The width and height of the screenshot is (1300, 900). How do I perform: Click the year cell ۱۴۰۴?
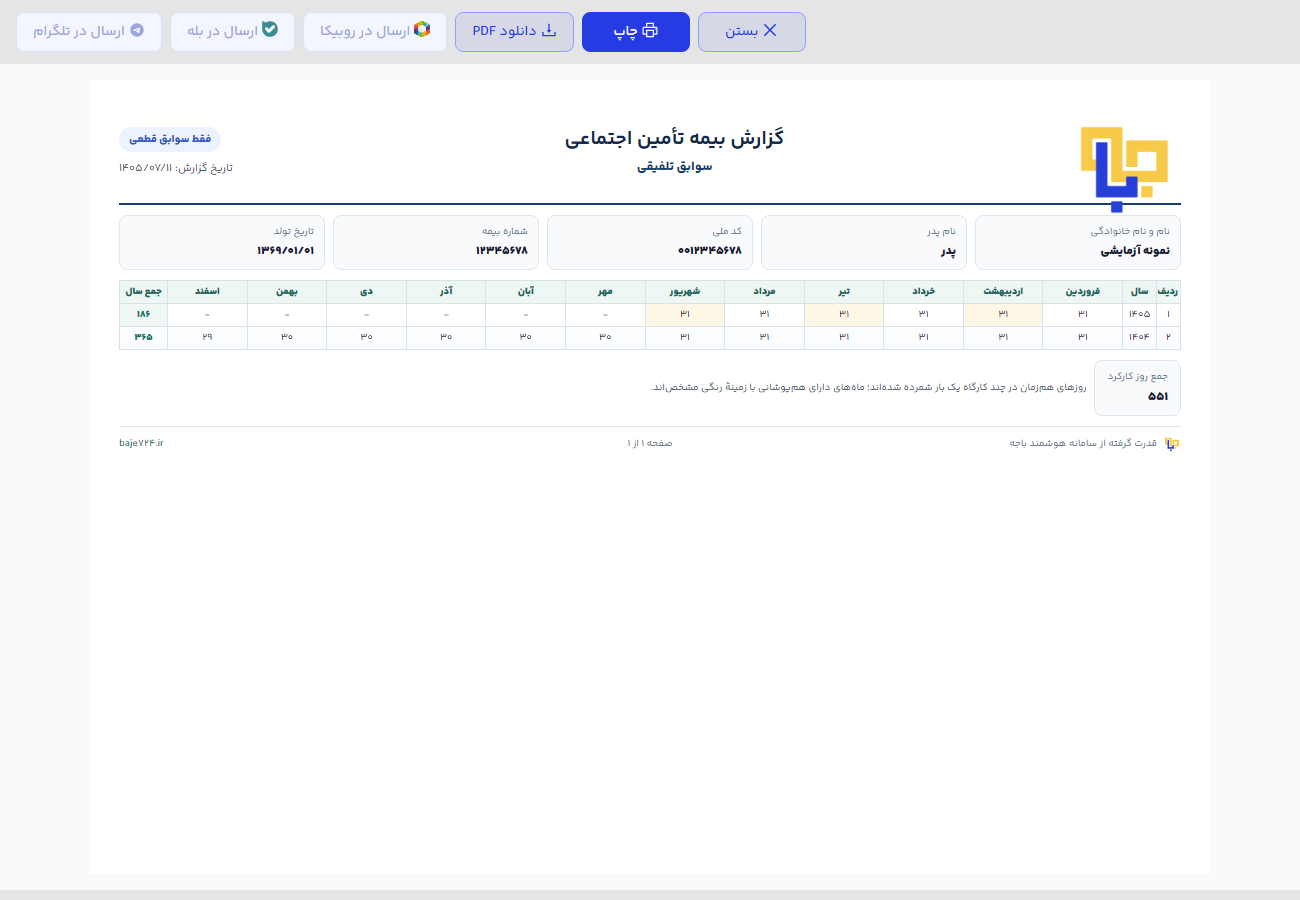(x=1140, y=337)
